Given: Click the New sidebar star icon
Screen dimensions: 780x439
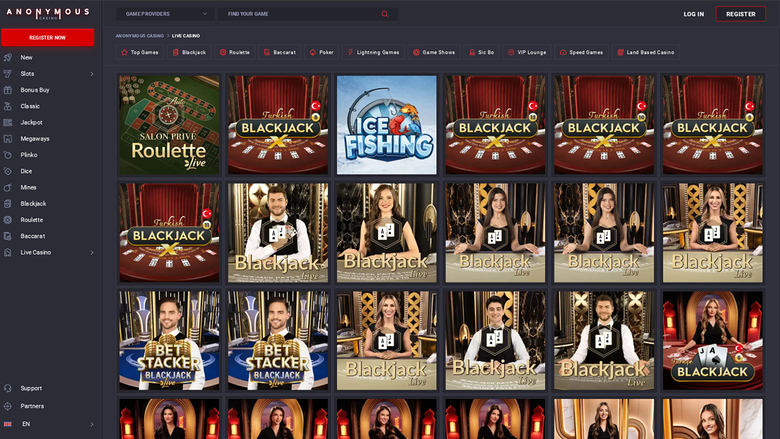Looking at the screenshot, I should click(7, 58).
